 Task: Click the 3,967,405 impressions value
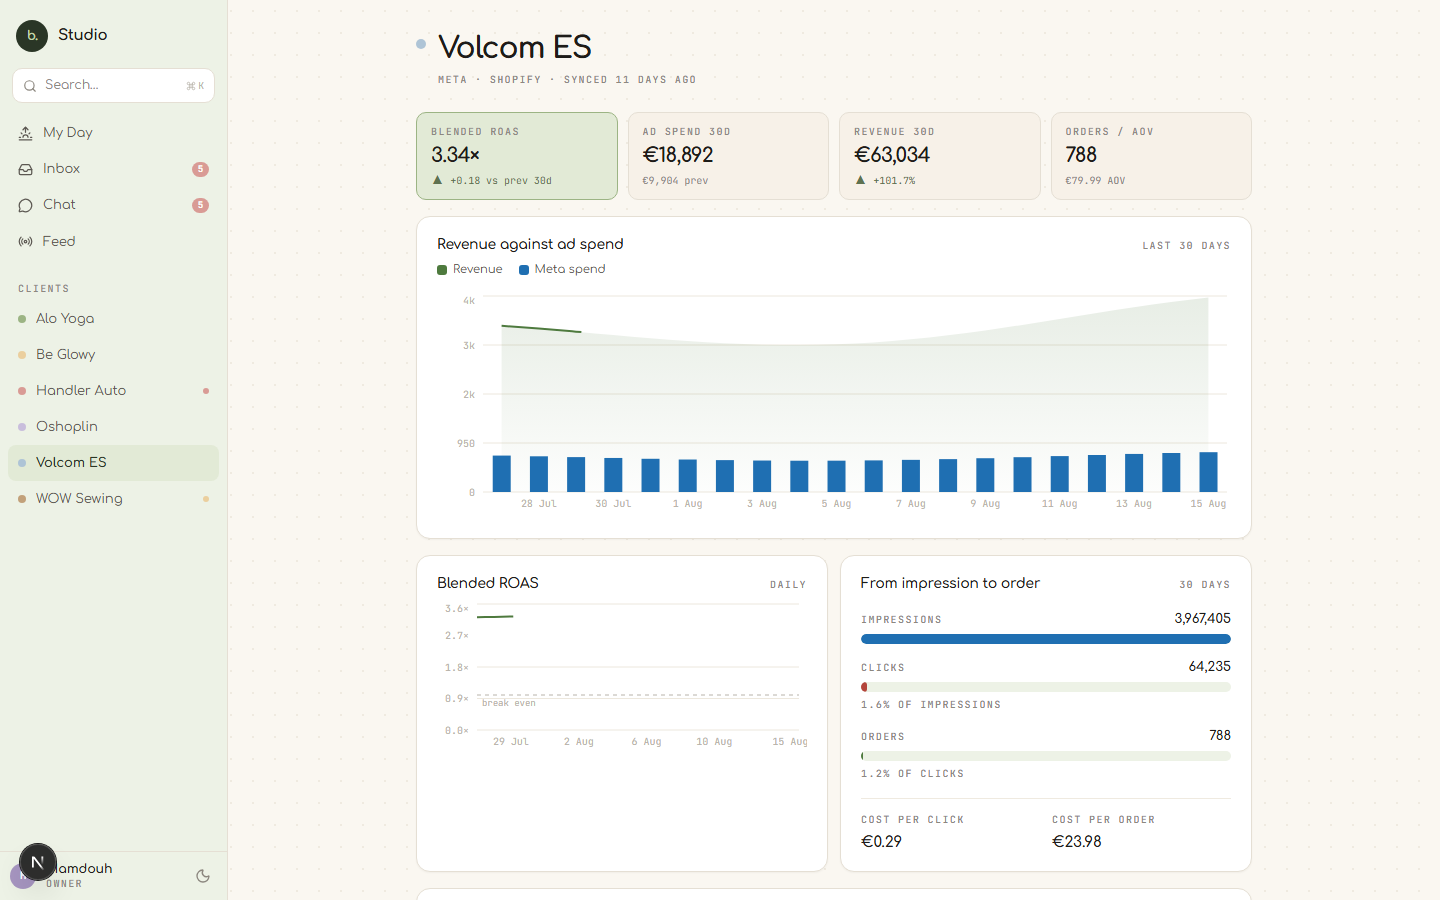click(x=1202, y=619)
